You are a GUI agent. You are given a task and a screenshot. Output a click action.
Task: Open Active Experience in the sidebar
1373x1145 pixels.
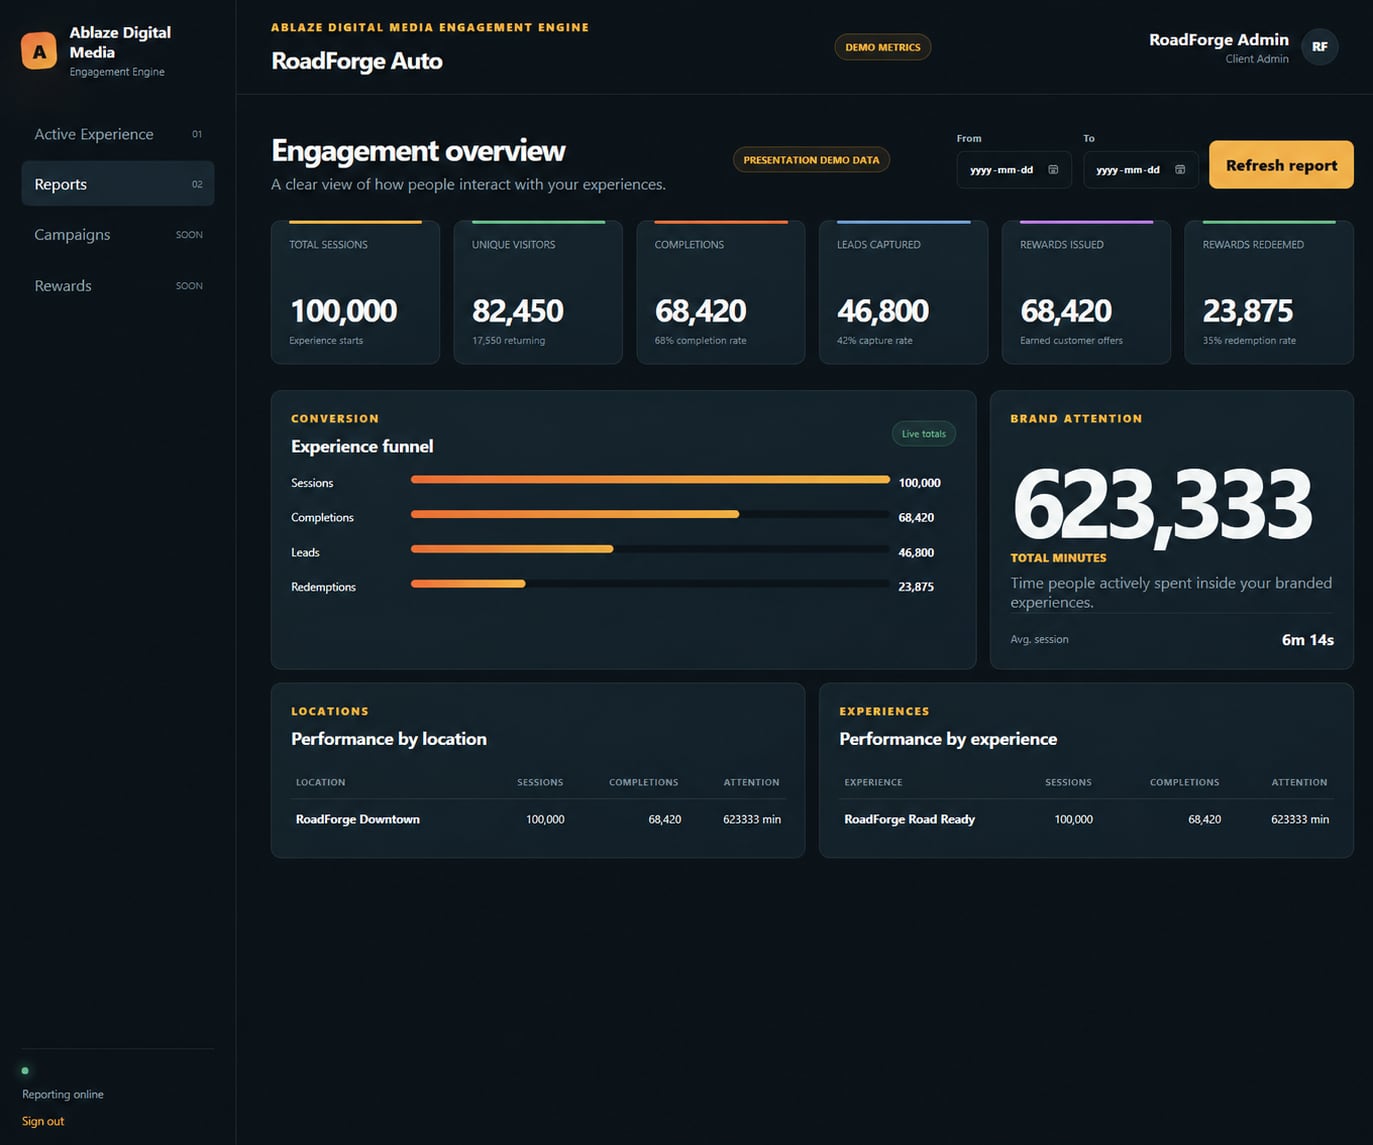(118, 134)
